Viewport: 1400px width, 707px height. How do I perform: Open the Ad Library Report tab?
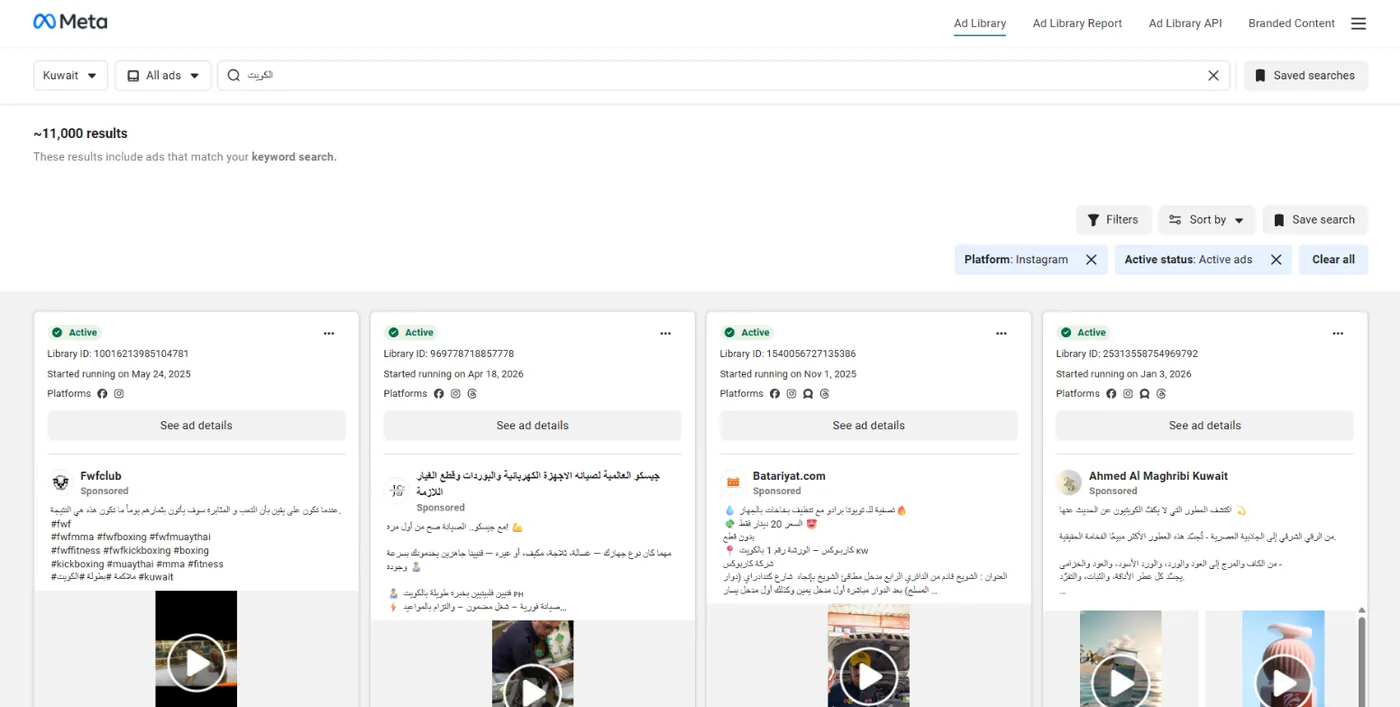tap(1077, 23)
